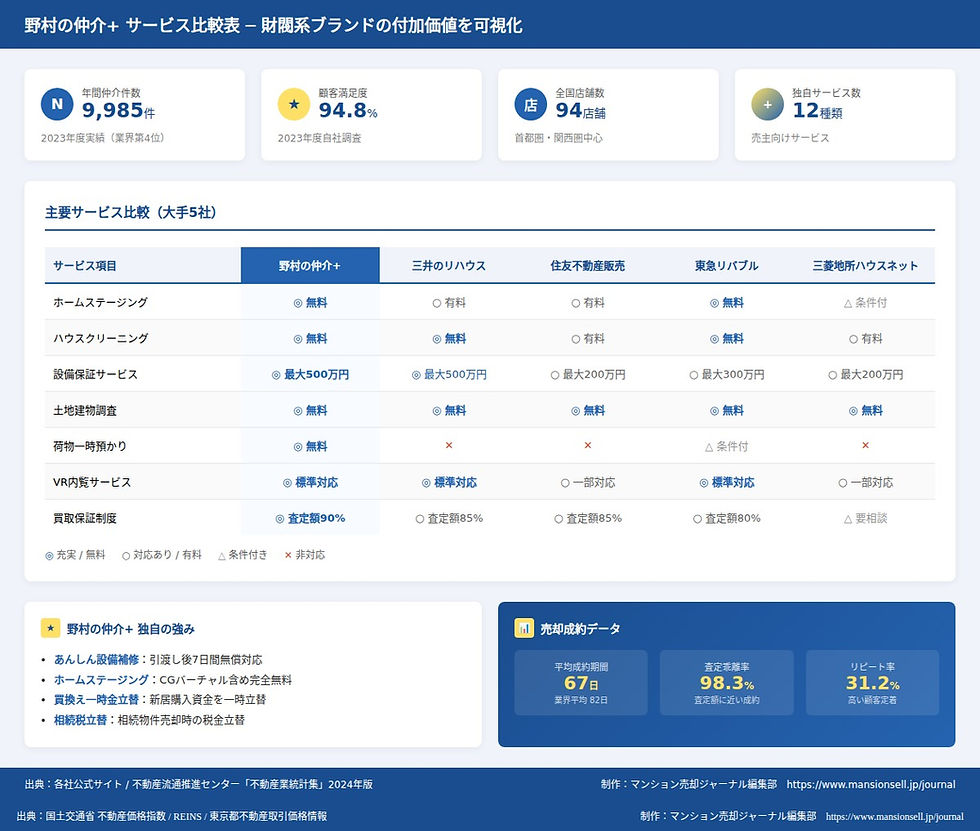Click the yellow star icon beside 野村の仲介+ 独自の強み

(x=50, y=628)
